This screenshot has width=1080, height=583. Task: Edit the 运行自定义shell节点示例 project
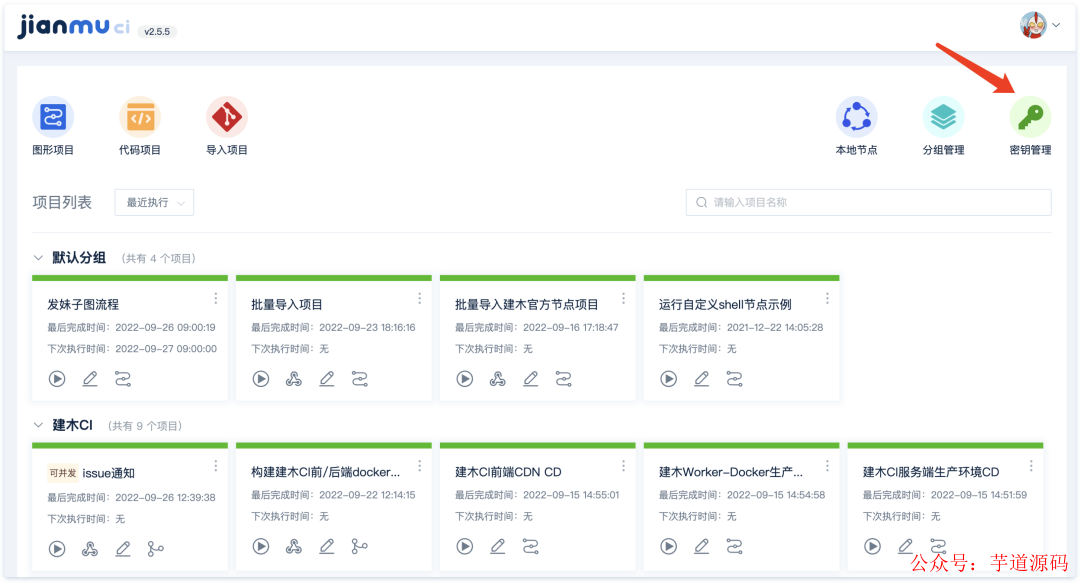tap(702, 379)
